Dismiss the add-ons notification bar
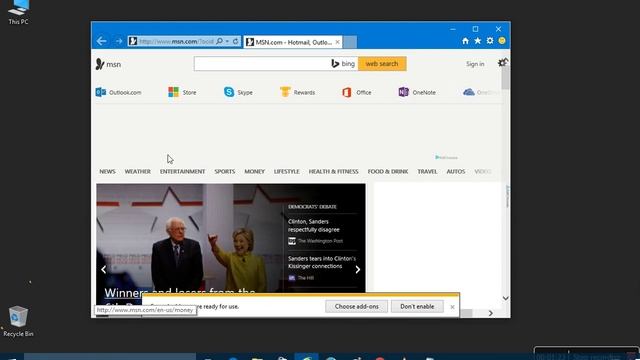This screenshot has width=640, height=360. point(452,307)
